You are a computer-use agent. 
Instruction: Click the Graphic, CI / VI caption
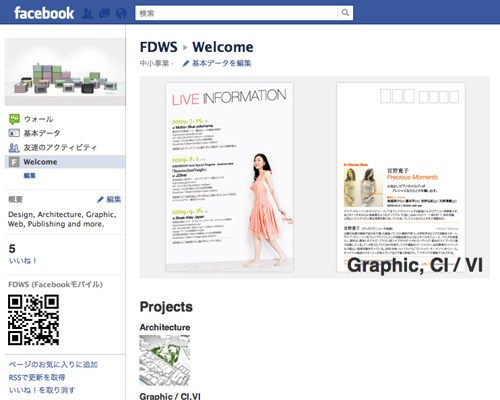[415, 265]
